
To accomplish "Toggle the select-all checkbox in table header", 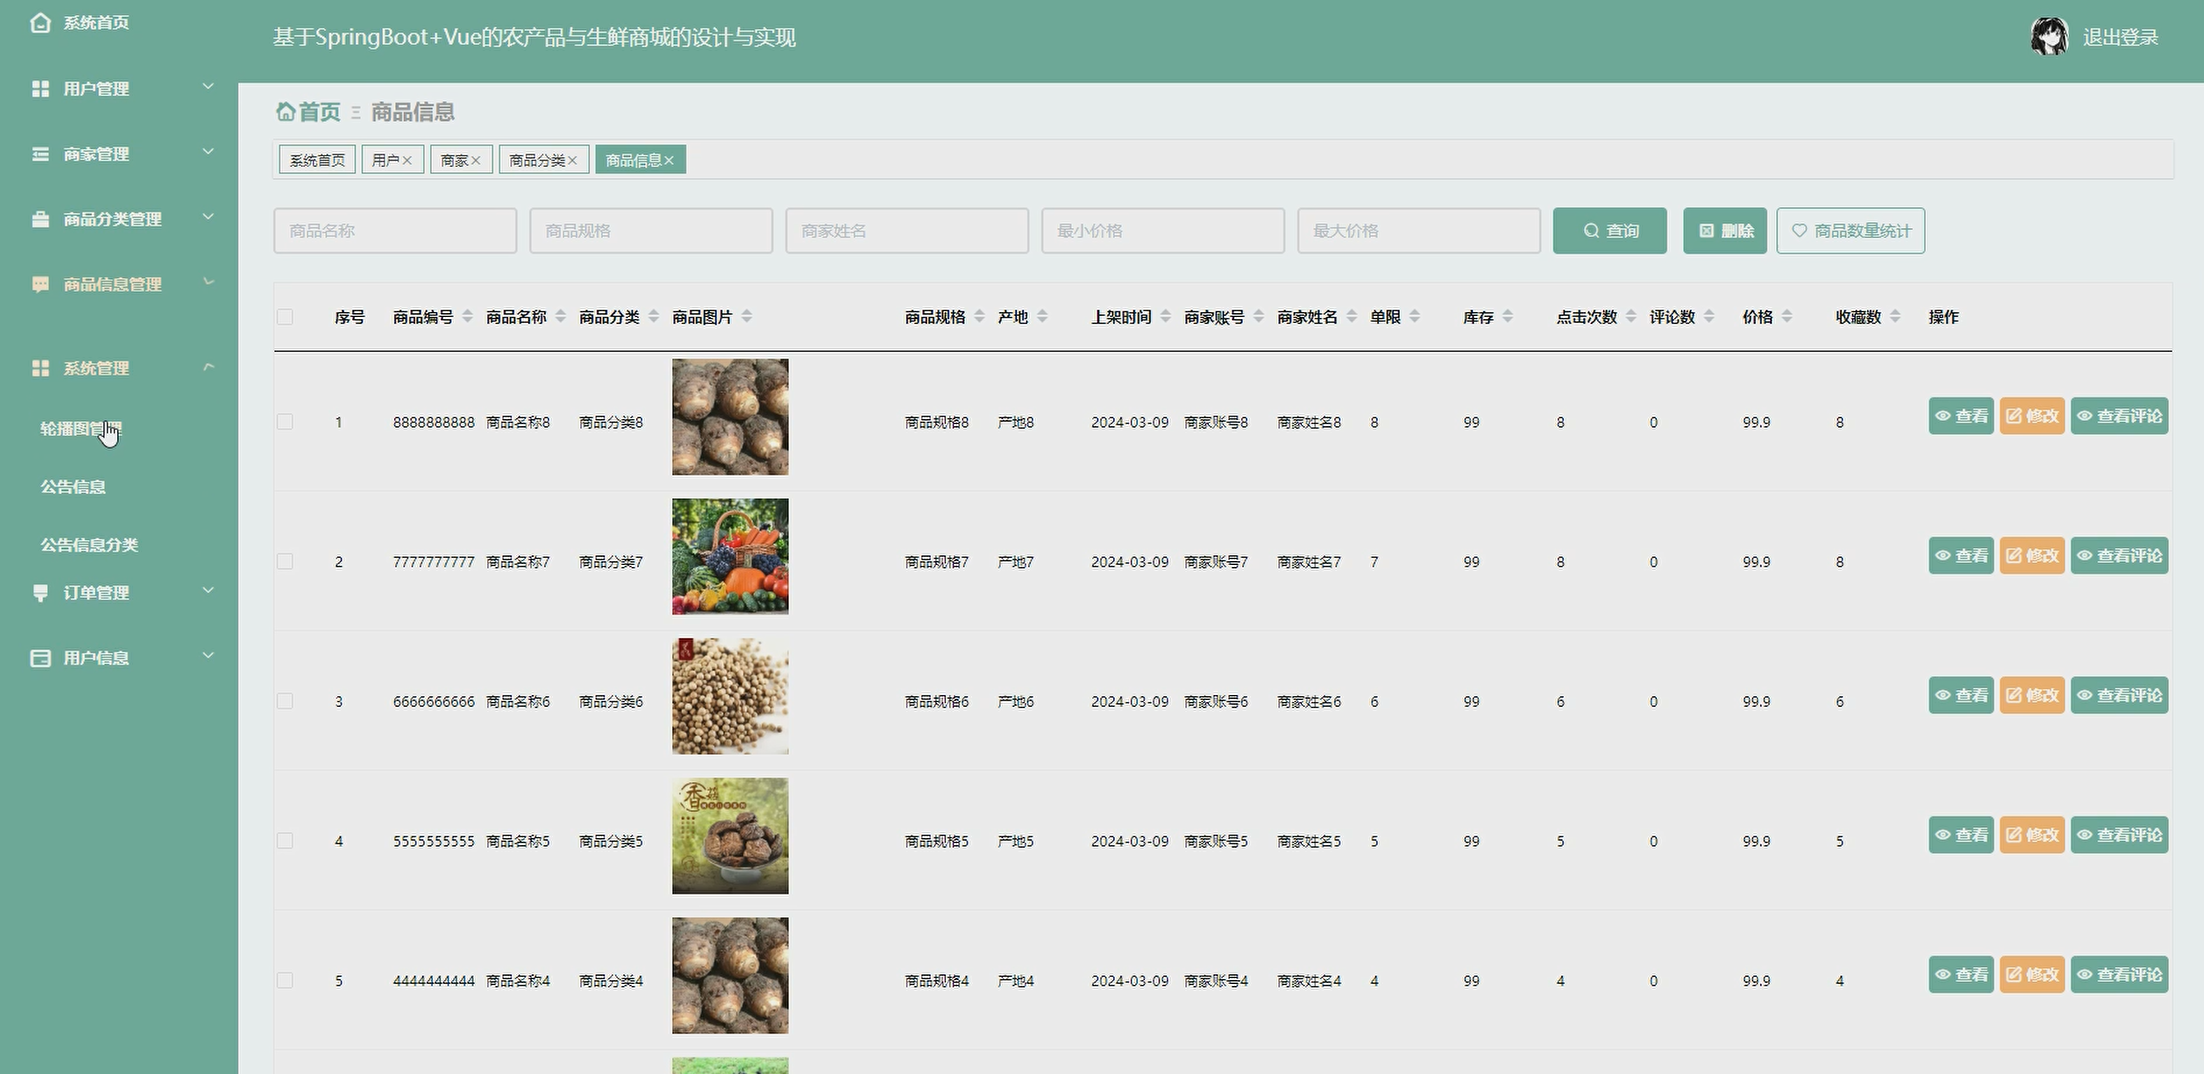I will (285, 317).
